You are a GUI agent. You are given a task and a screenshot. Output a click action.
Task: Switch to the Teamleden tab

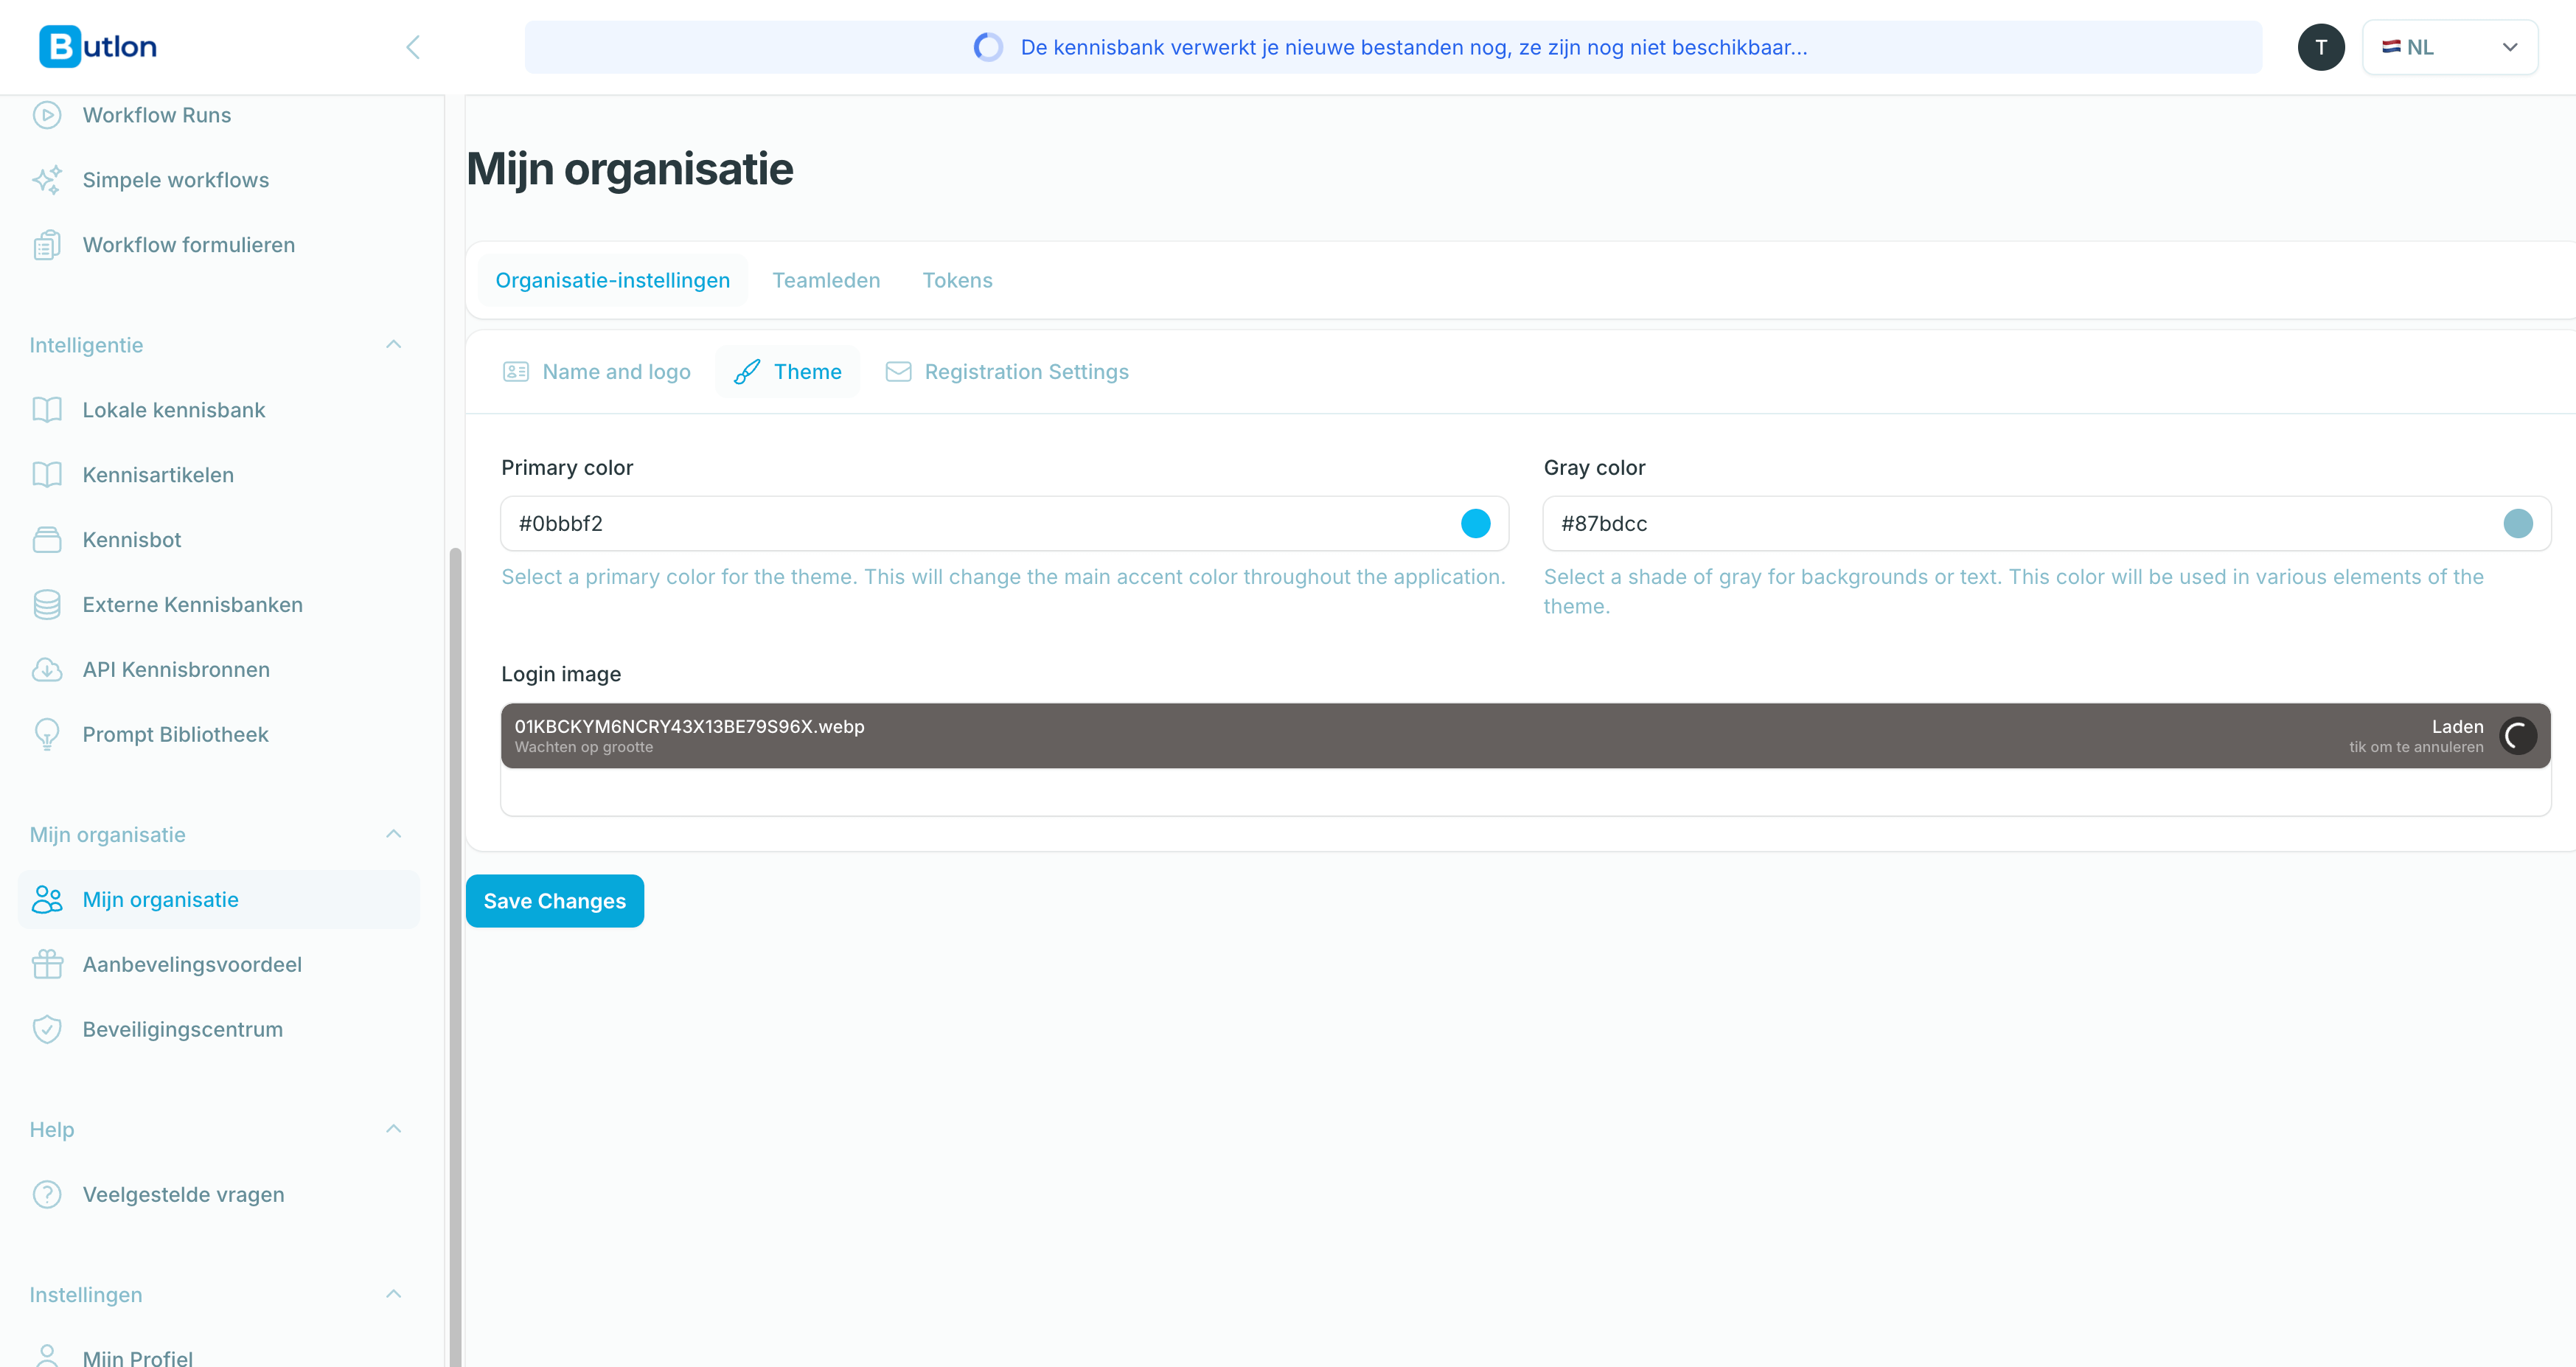click(826, 280)
